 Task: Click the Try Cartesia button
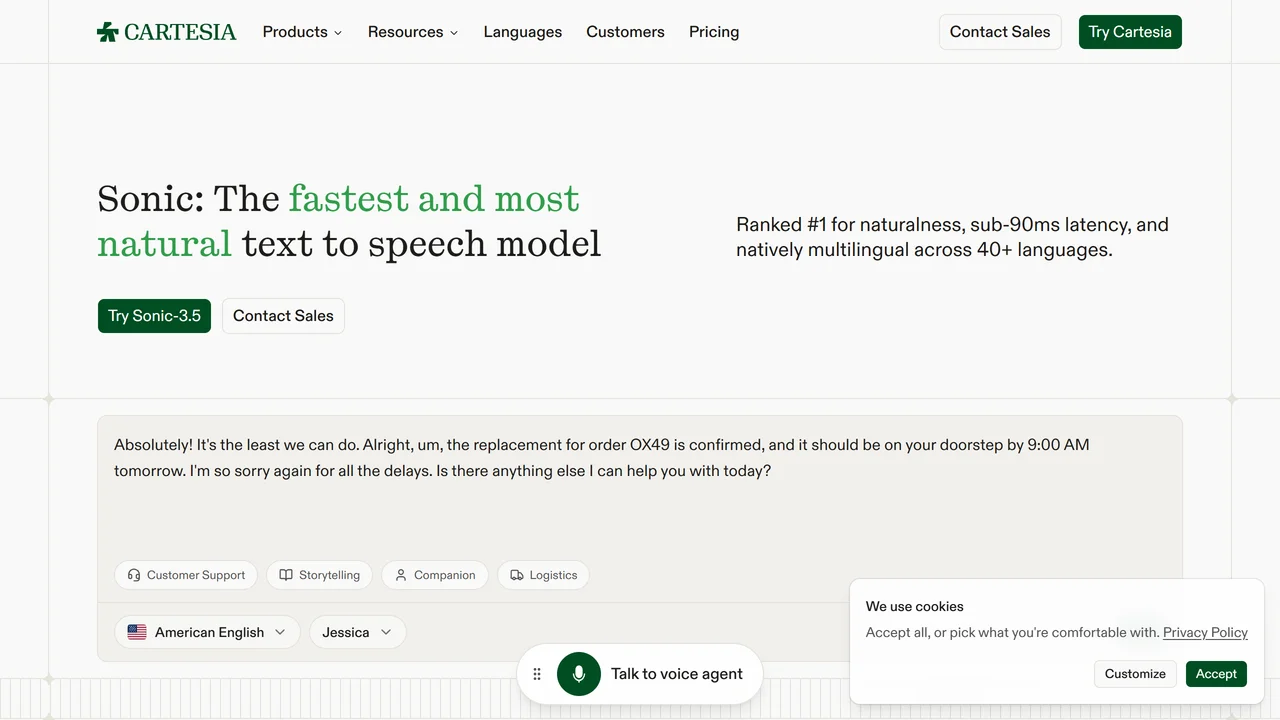click(1130, 32)
